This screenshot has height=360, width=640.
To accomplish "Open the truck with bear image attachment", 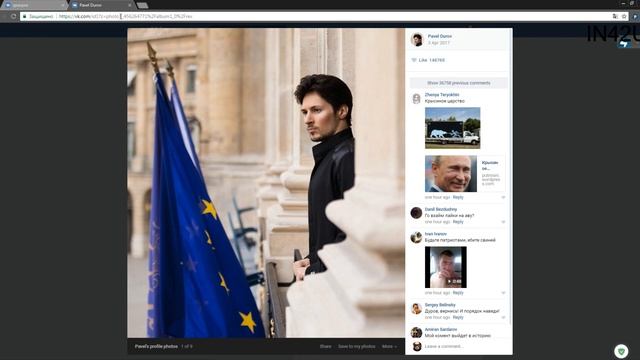I will tap(453, 128).
